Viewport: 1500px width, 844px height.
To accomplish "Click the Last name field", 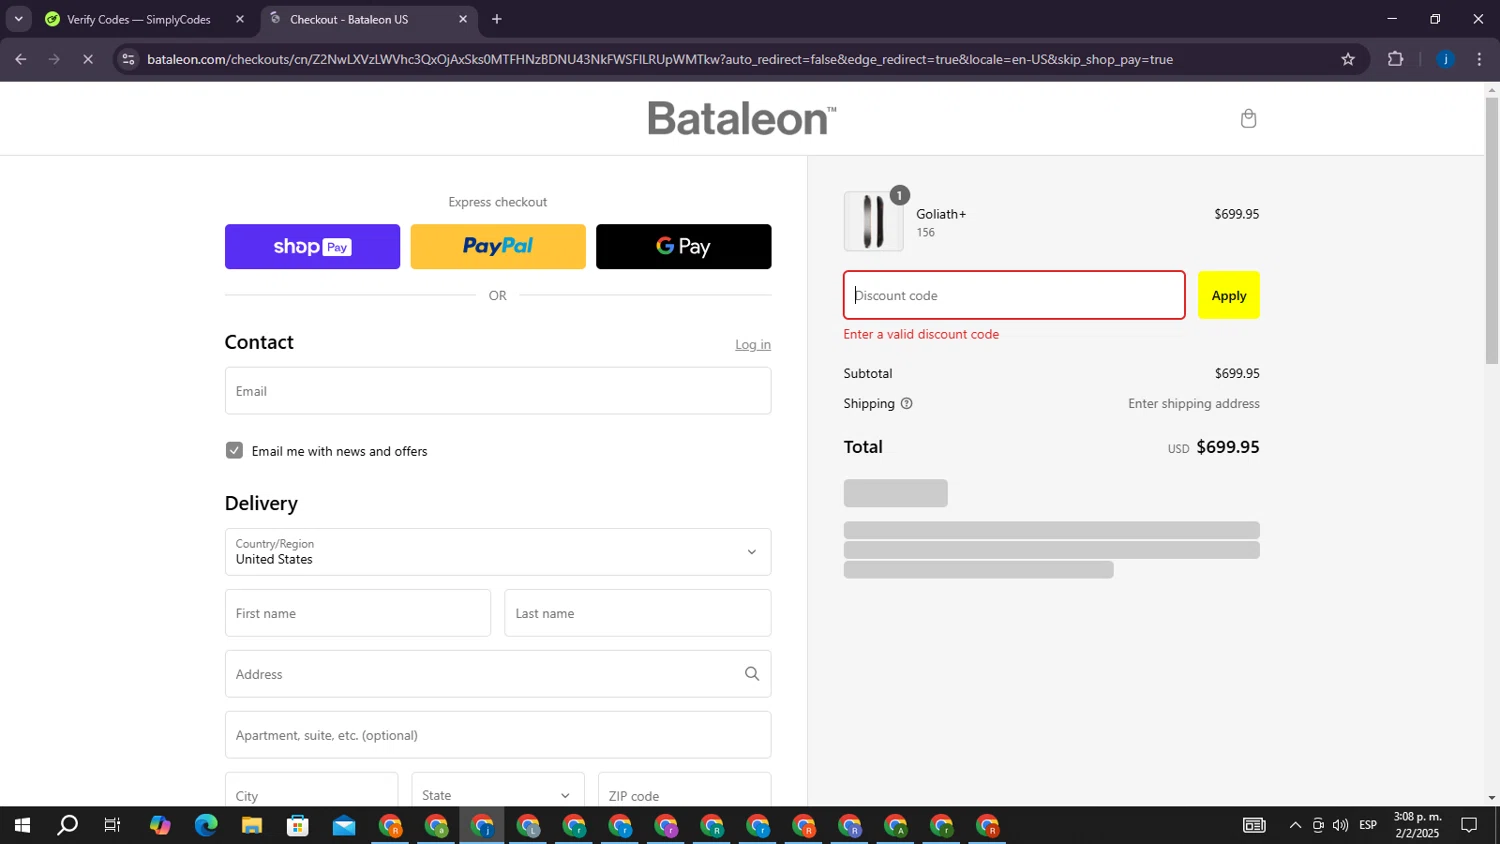I will (638, 613).
